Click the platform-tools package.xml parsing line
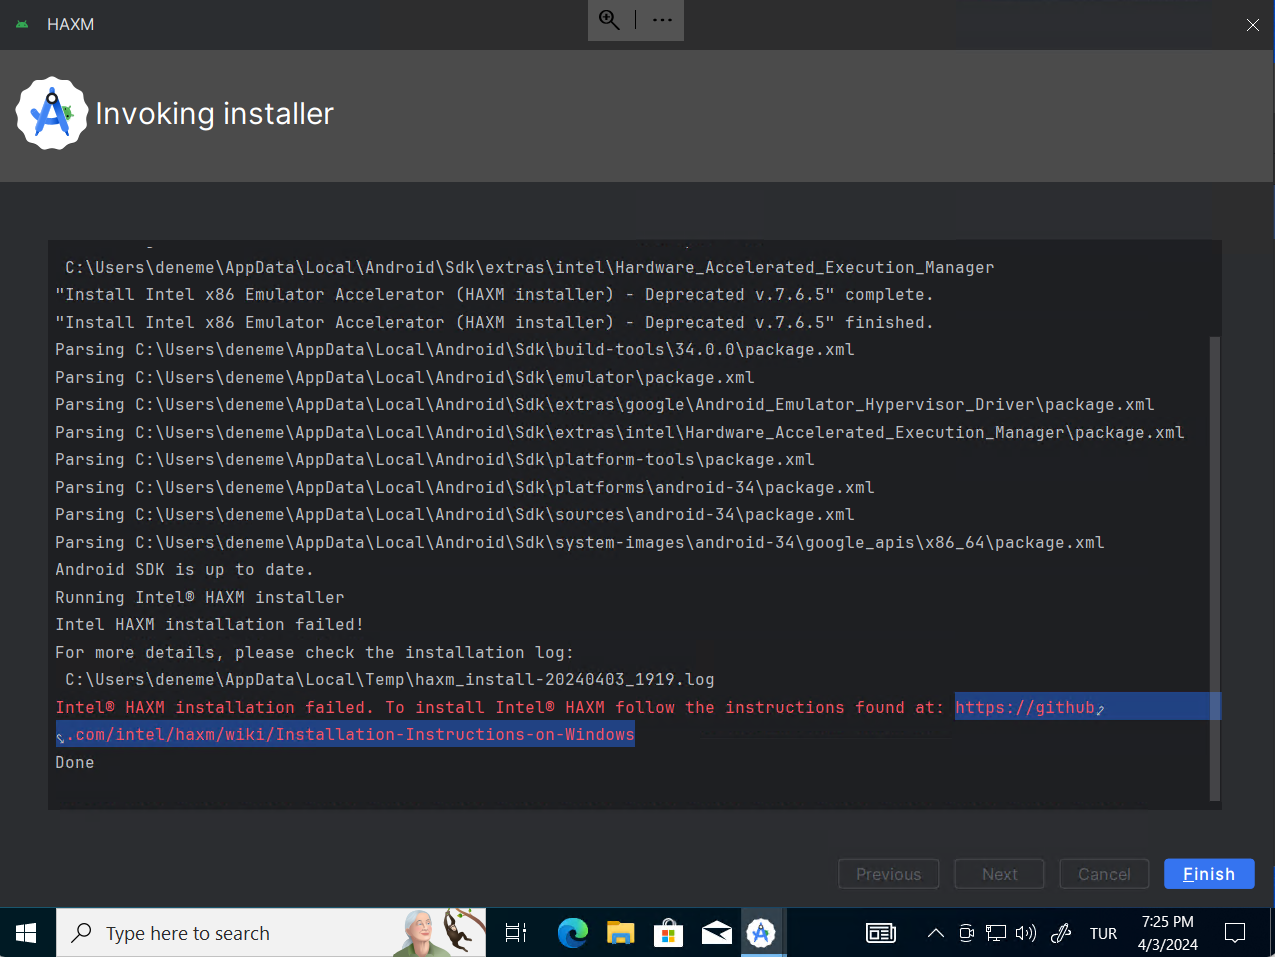1275x957 pixels. pos(435,459)
